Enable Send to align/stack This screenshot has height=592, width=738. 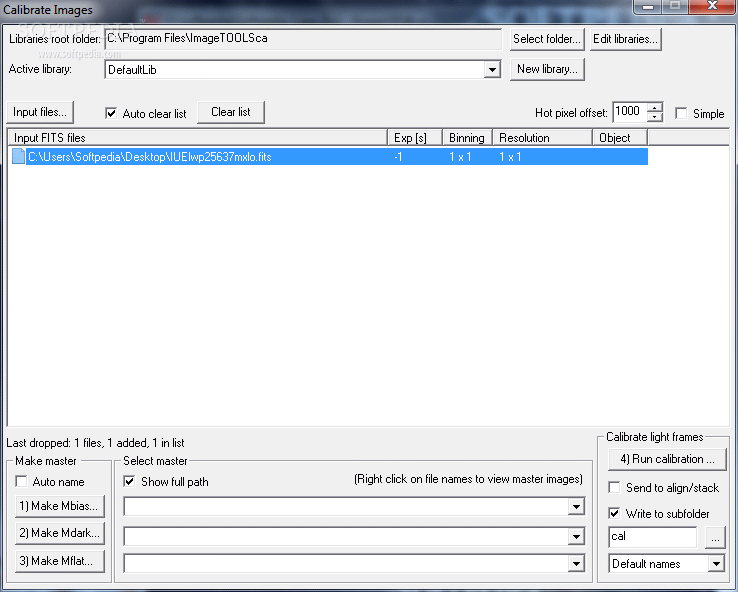click(x=614, y=488)
